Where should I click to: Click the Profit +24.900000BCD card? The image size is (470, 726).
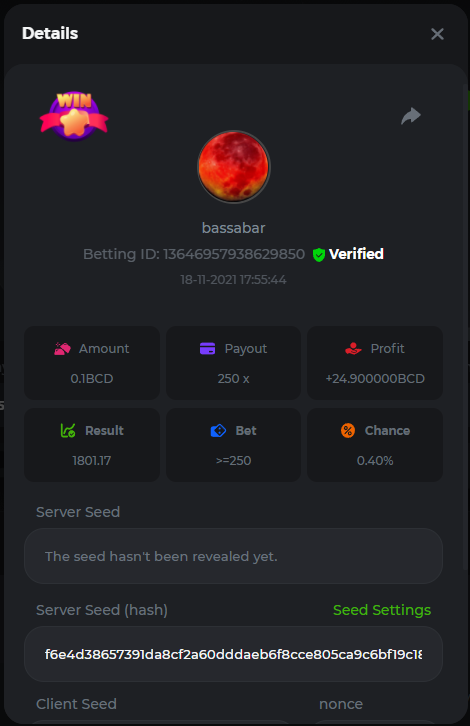(375, 363)
